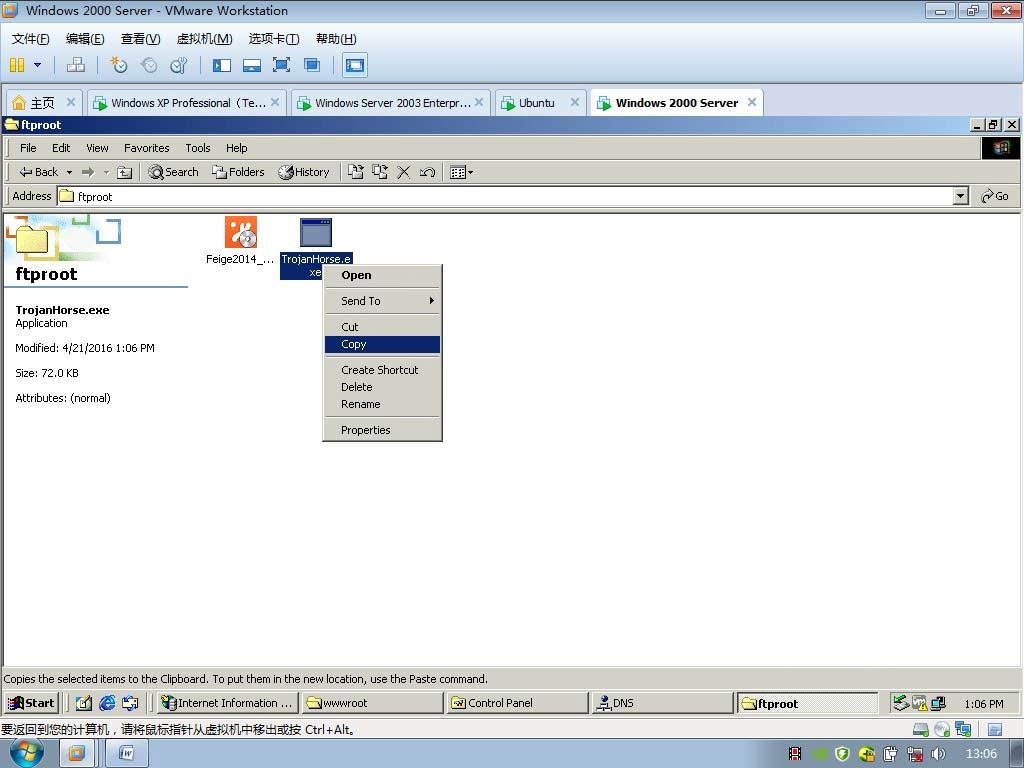Viewport: 1024px width, 768px height.
Task: Click the Undo icon in toolbar
Action: pos(428,172)
